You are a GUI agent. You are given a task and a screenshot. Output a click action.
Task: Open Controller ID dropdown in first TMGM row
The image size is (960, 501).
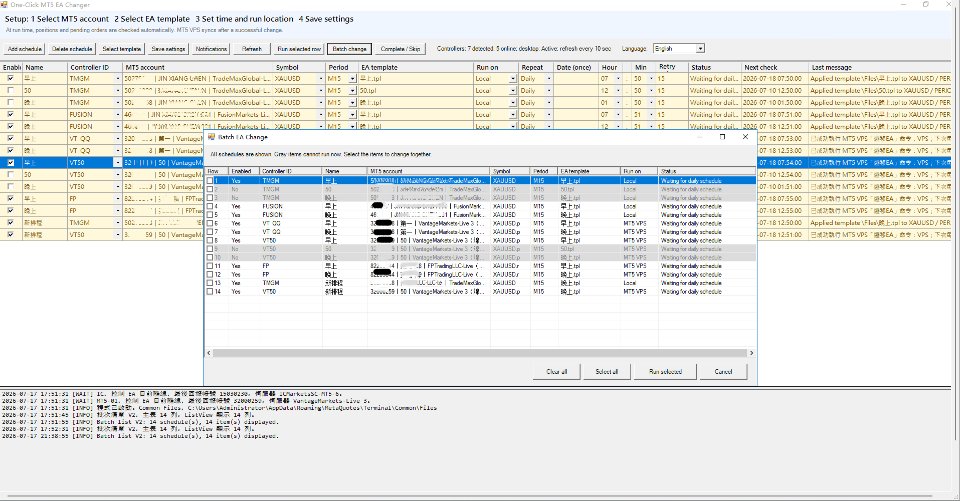(118, 79)
